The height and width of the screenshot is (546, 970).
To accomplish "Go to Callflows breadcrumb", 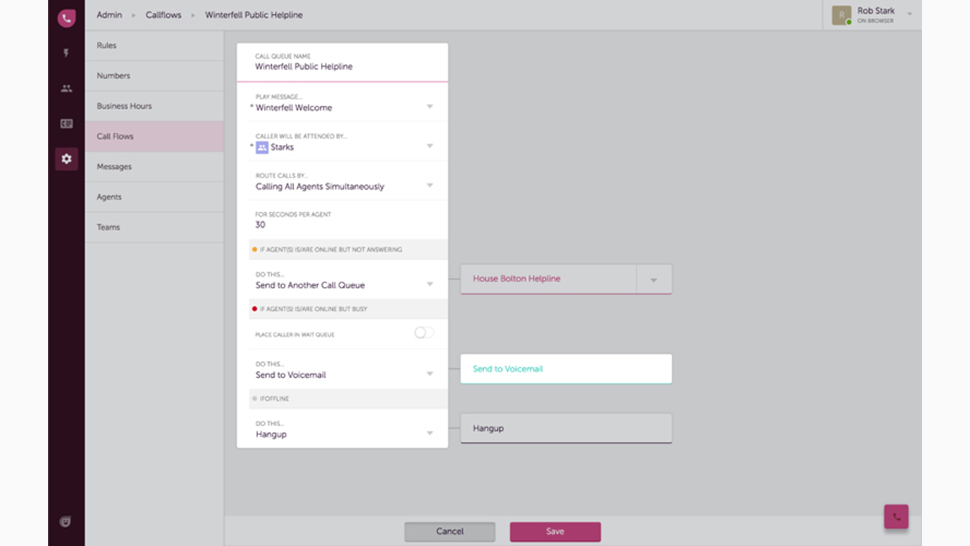I will (x=163, y=15).
